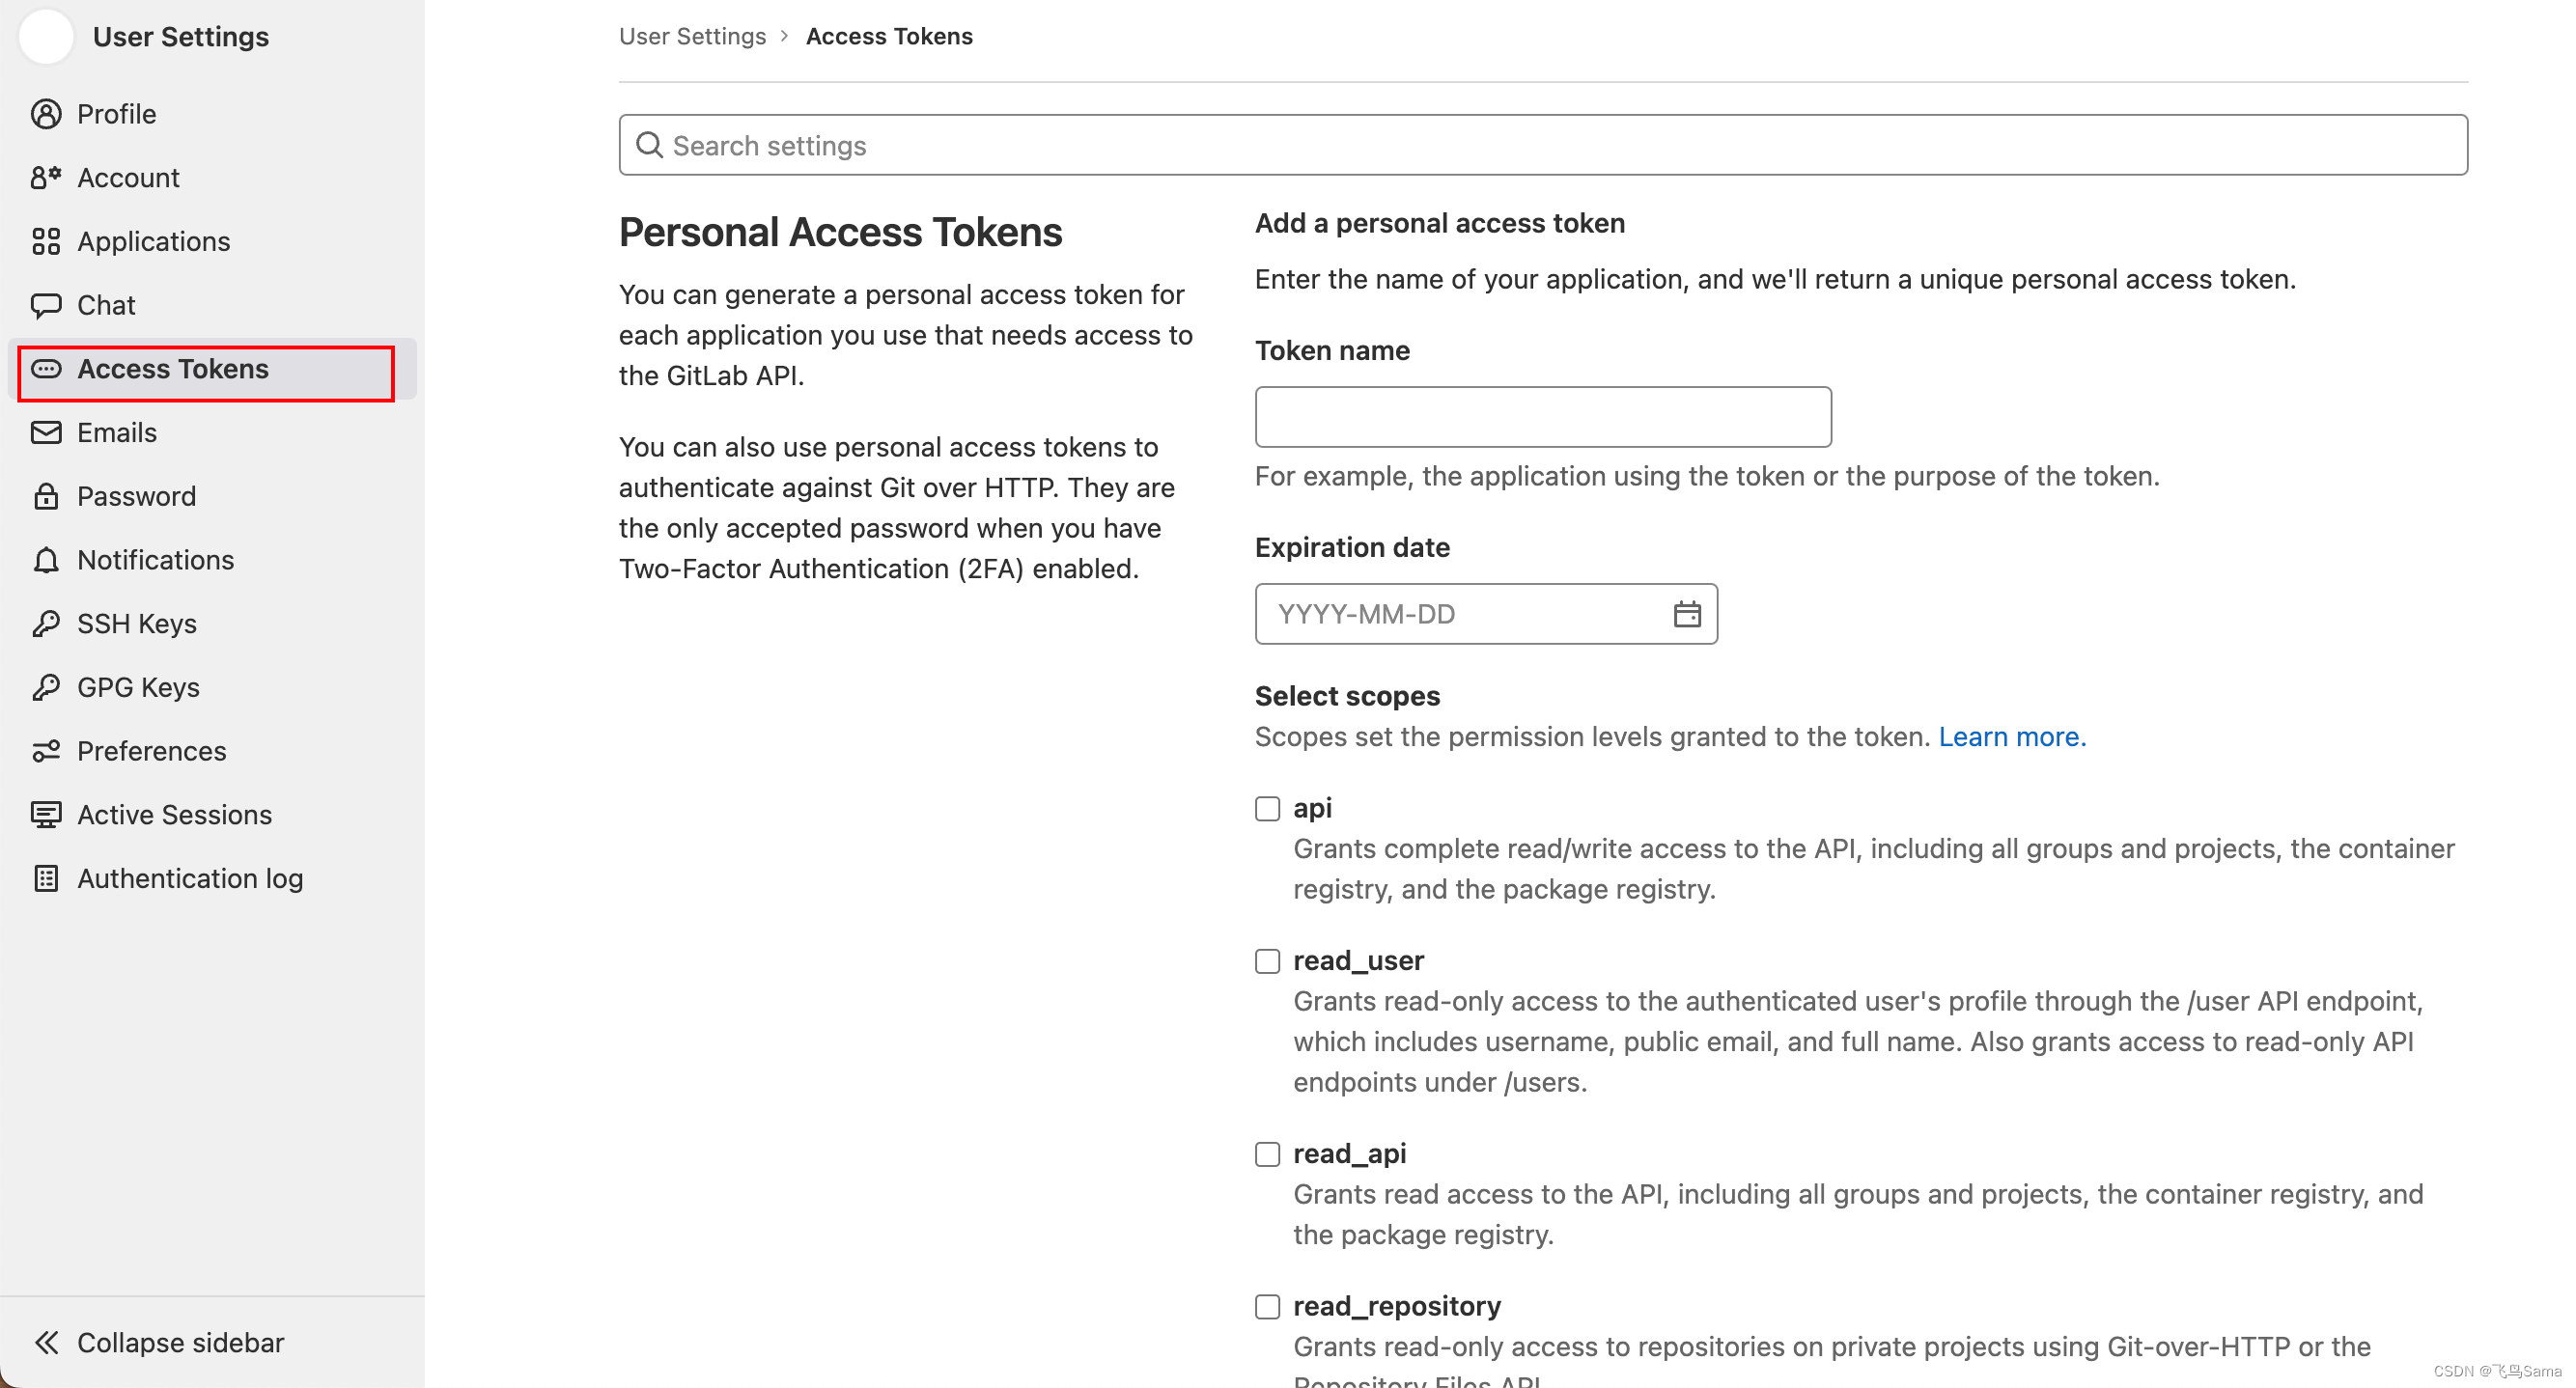Click the User Settings breadcrumb link

point(692,34)
